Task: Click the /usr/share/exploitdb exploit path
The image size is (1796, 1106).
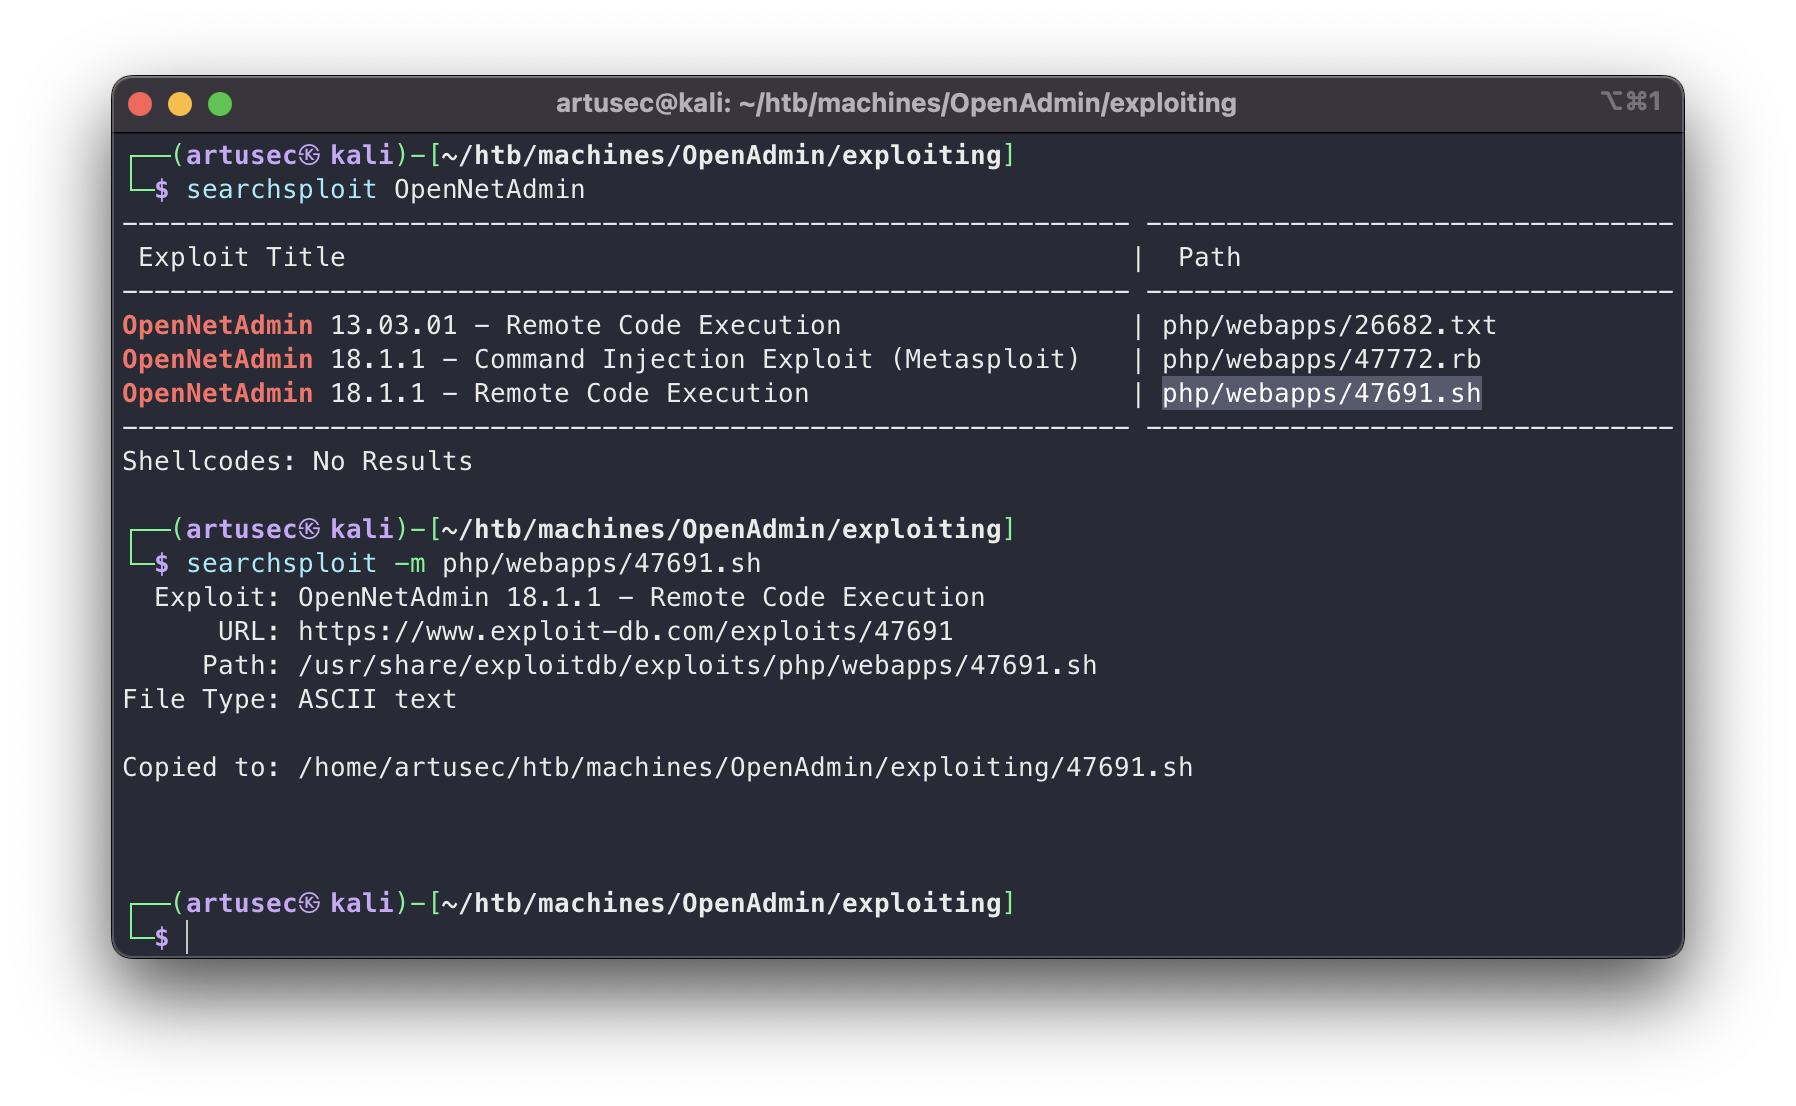Action: click(697, 665)
